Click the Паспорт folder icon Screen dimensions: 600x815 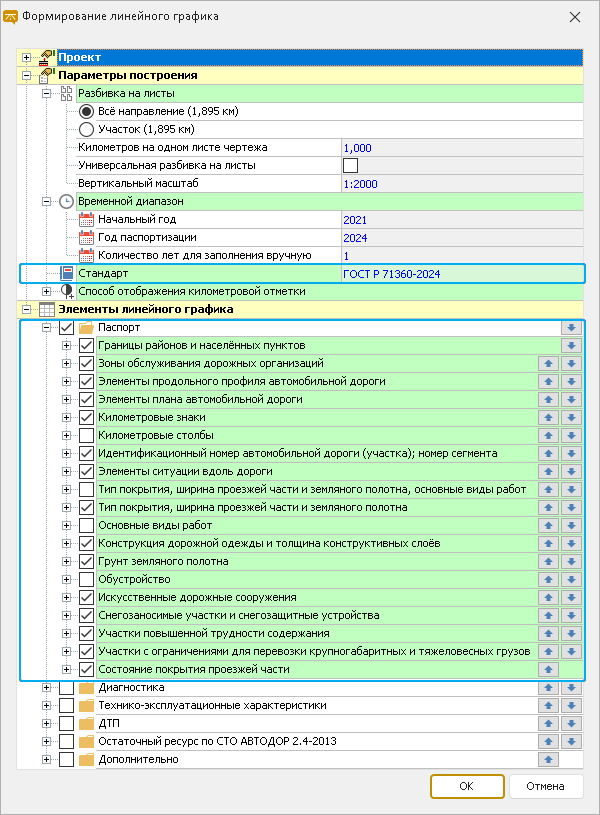click(x=86, y=327)
